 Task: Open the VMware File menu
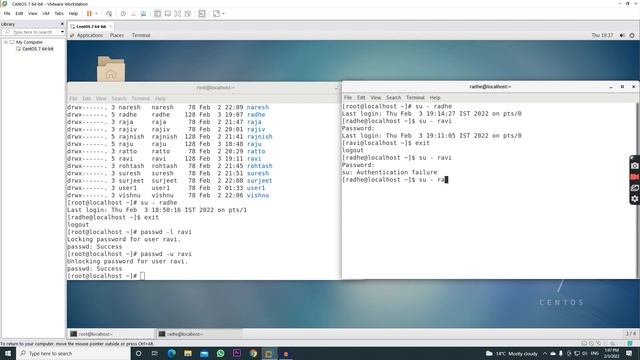click(7, 13)
